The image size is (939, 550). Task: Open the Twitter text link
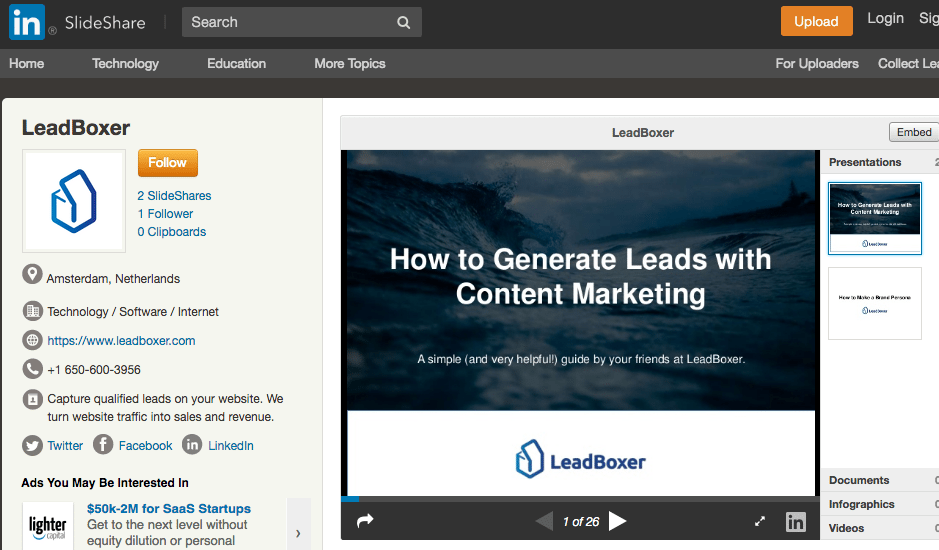[65, 446]
